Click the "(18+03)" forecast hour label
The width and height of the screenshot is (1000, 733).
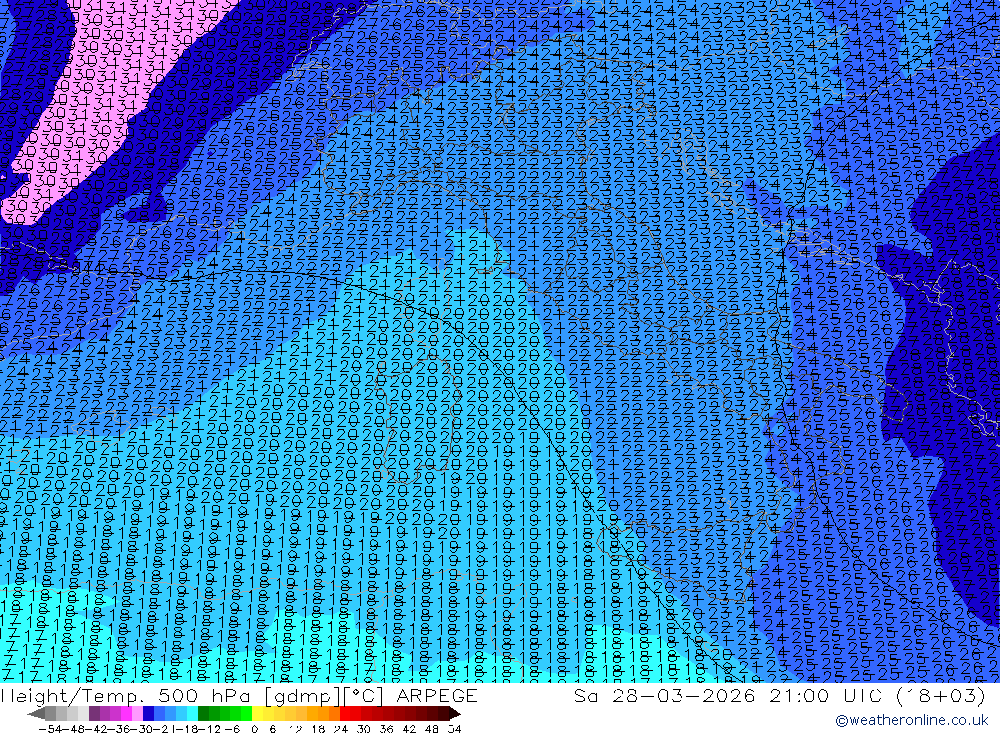[x=941, y=695]
